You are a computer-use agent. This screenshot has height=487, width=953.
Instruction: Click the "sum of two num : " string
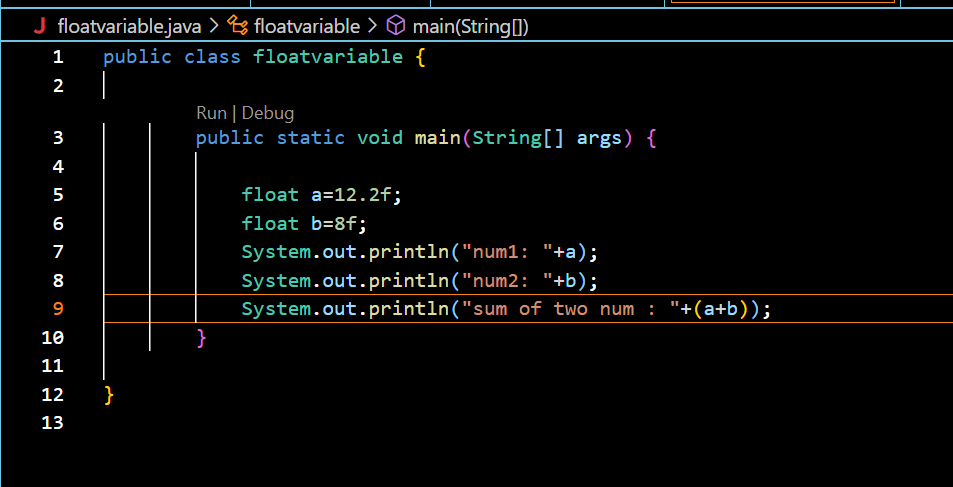coord(570,309)
